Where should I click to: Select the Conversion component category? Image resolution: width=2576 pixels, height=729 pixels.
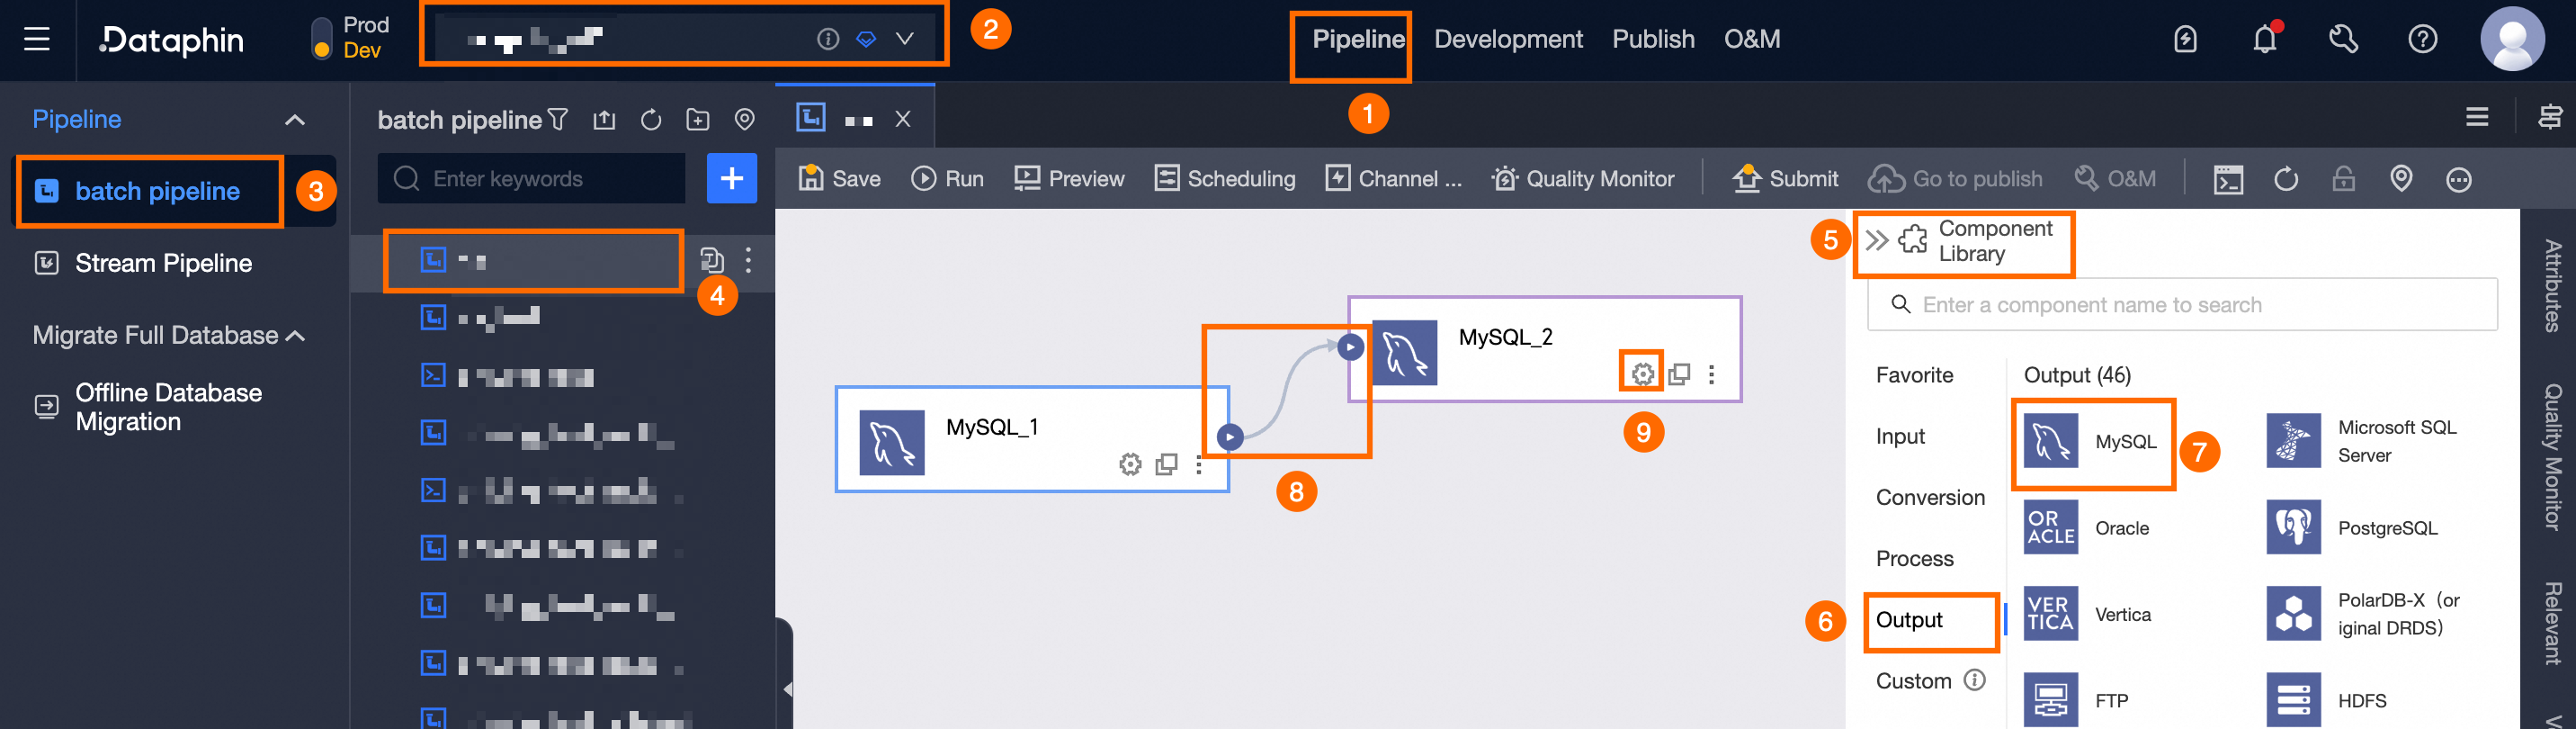point(1930,497)
